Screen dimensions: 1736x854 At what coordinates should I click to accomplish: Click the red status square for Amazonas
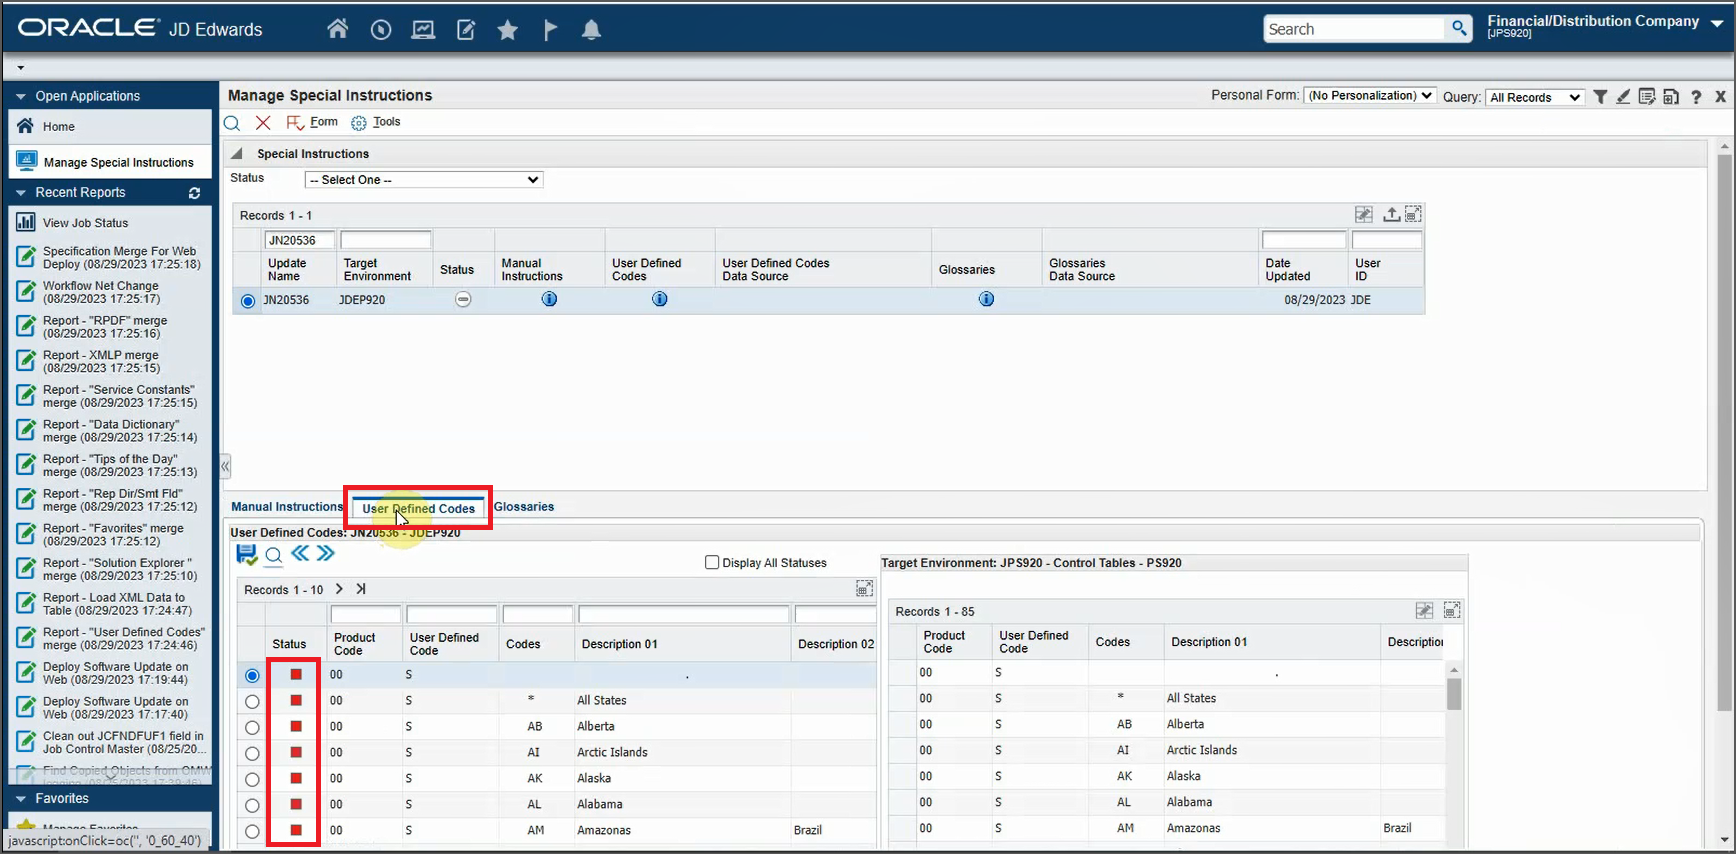[296, 831]
